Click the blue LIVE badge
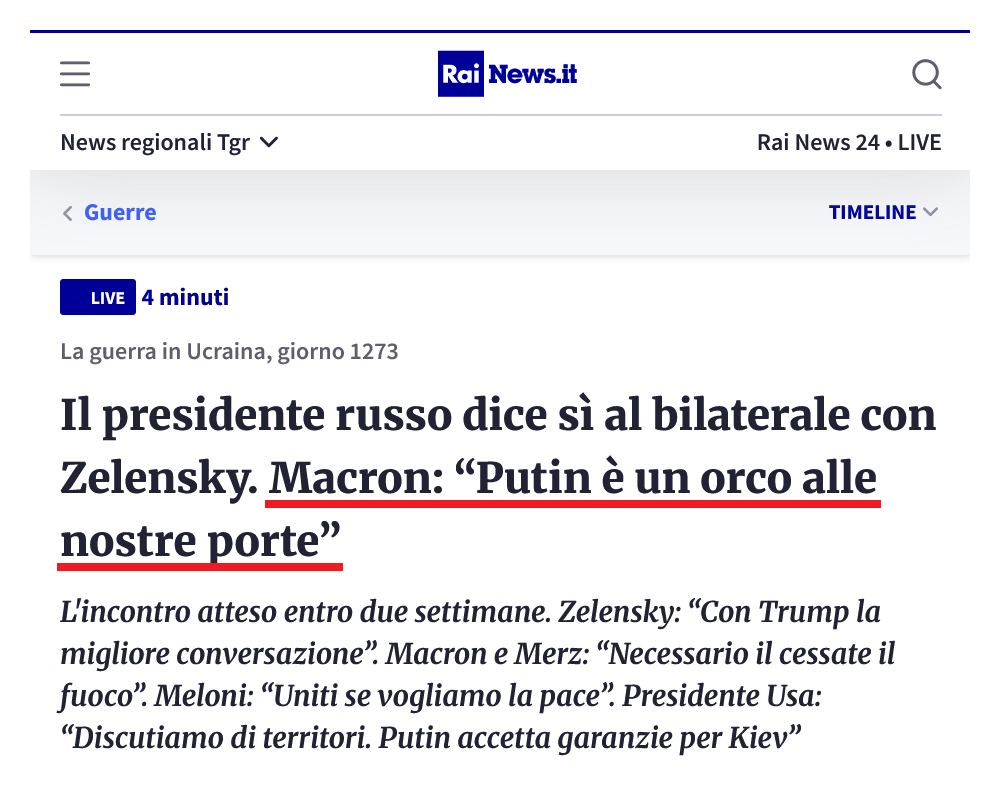 98,297
